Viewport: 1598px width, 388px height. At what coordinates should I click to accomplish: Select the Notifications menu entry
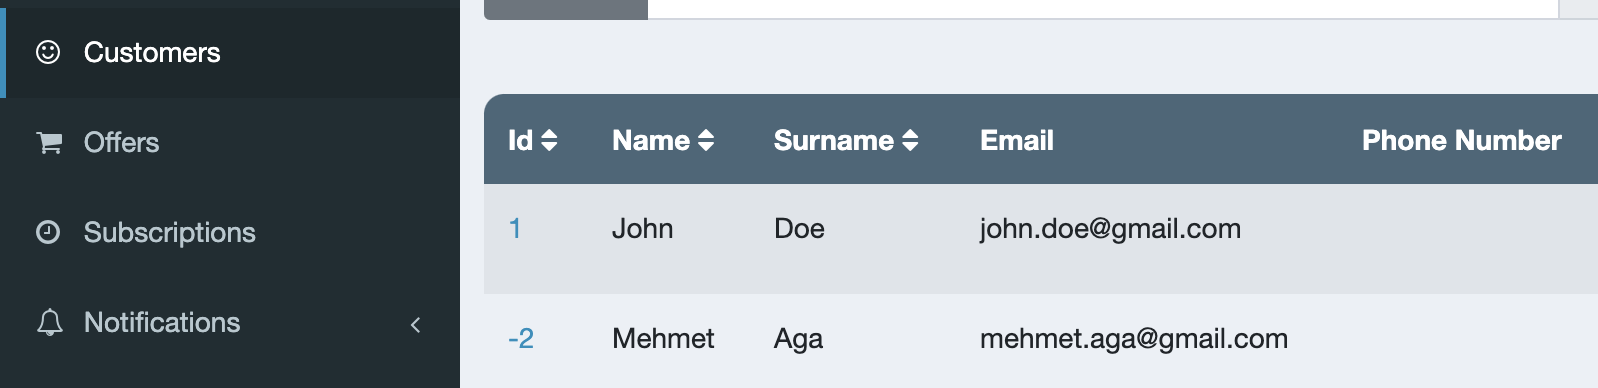point(230,322)
